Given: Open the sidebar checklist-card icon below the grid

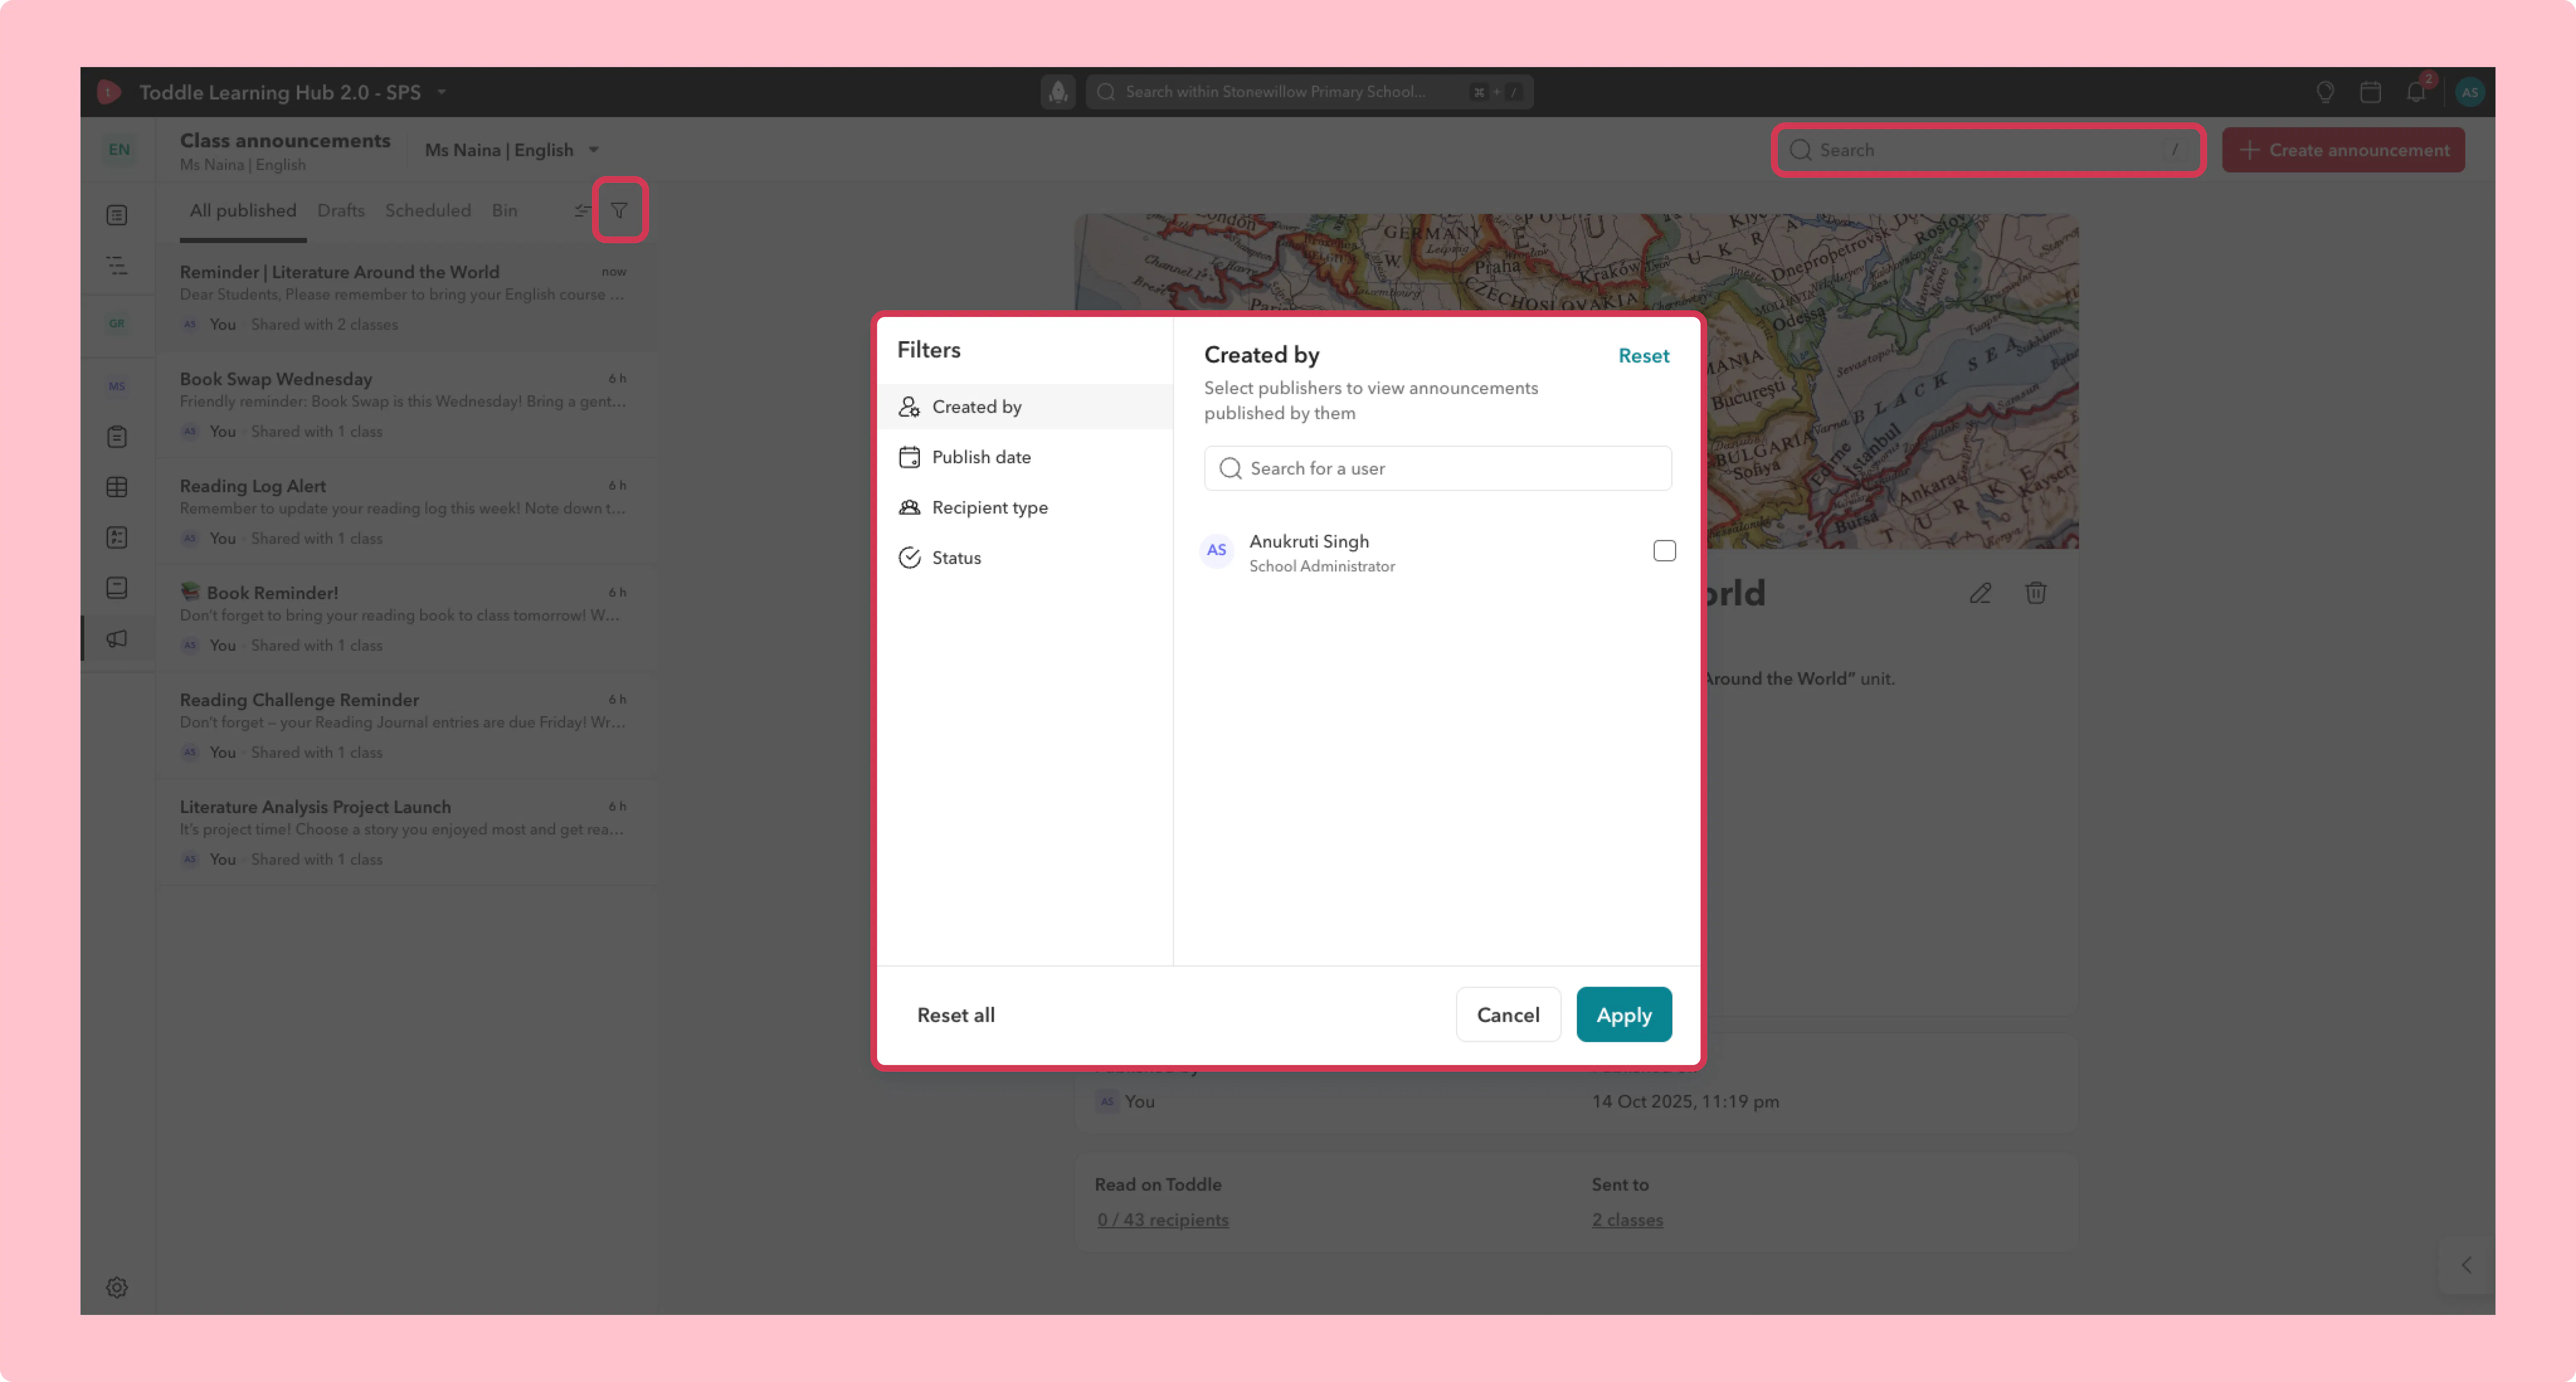Looking at the screenshot, I should pyautogui.click(x=117, y=537).
